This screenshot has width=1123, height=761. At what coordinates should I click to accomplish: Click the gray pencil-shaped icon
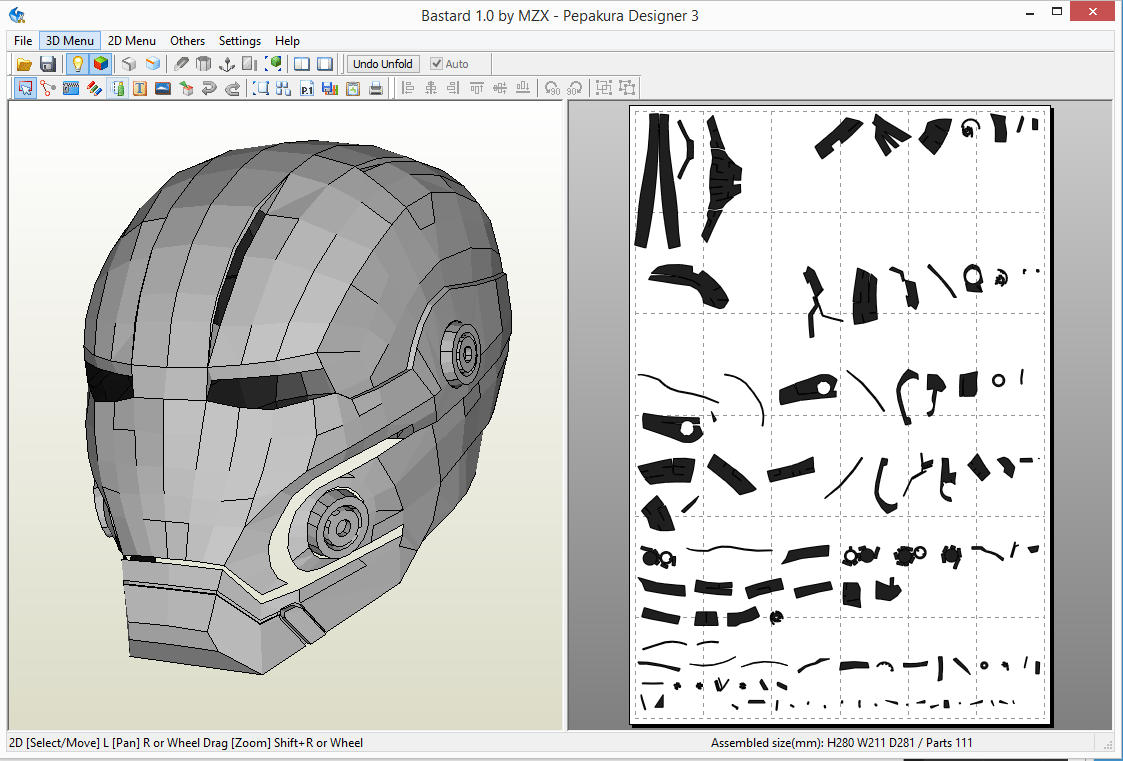click(x=181, y=64)
